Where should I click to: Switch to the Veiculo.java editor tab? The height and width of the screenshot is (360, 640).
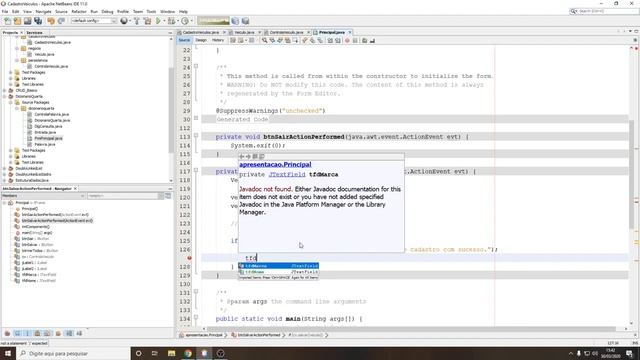[245, 32]
